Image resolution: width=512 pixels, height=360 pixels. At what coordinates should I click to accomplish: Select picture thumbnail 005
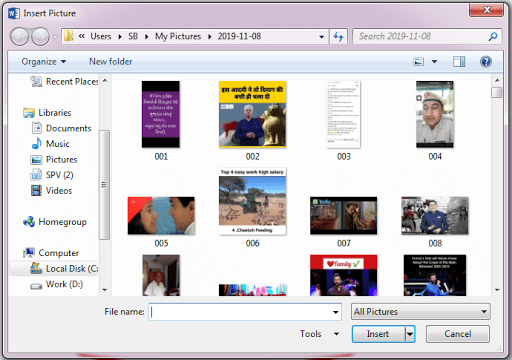(161, 216)
